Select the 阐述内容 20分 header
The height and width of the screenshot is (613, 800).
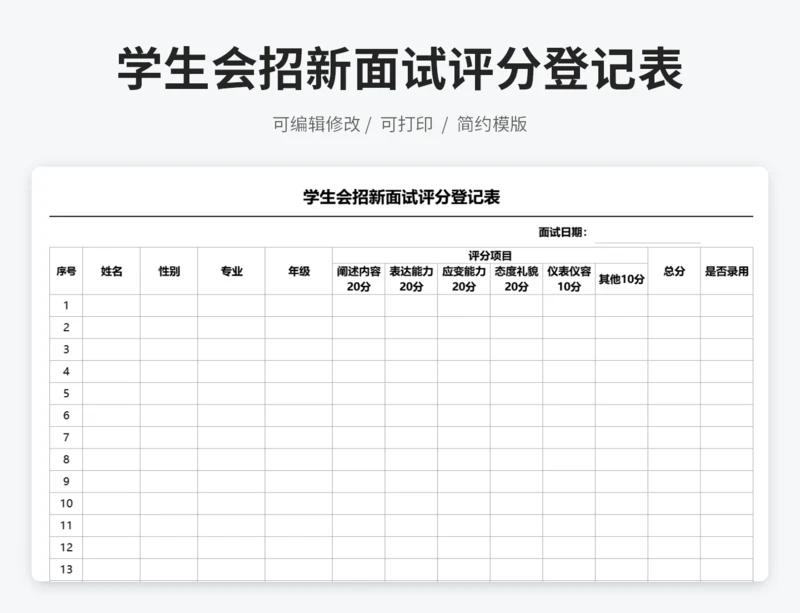(359, 279)
